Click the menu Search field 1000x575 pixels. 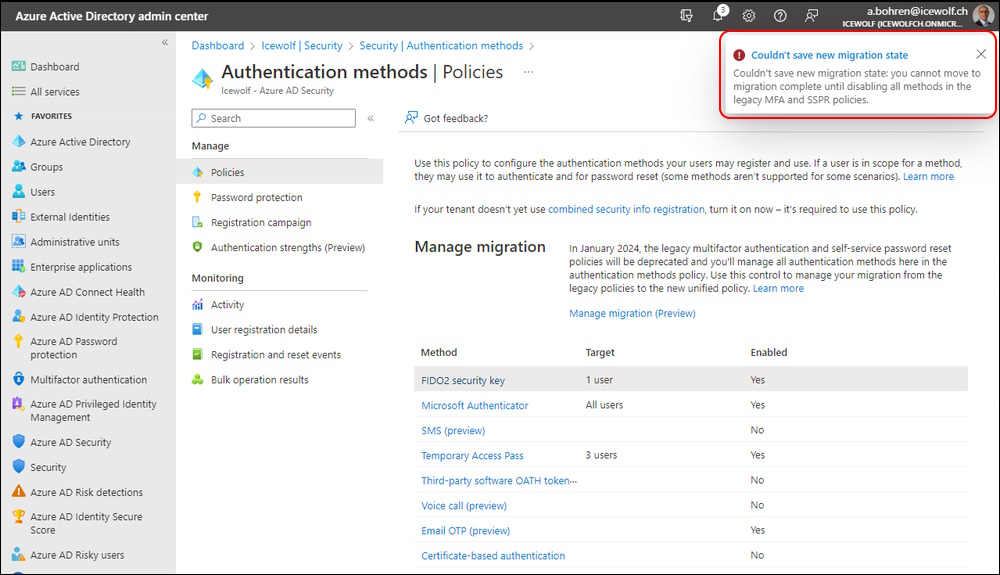click(x=274, y=118)
